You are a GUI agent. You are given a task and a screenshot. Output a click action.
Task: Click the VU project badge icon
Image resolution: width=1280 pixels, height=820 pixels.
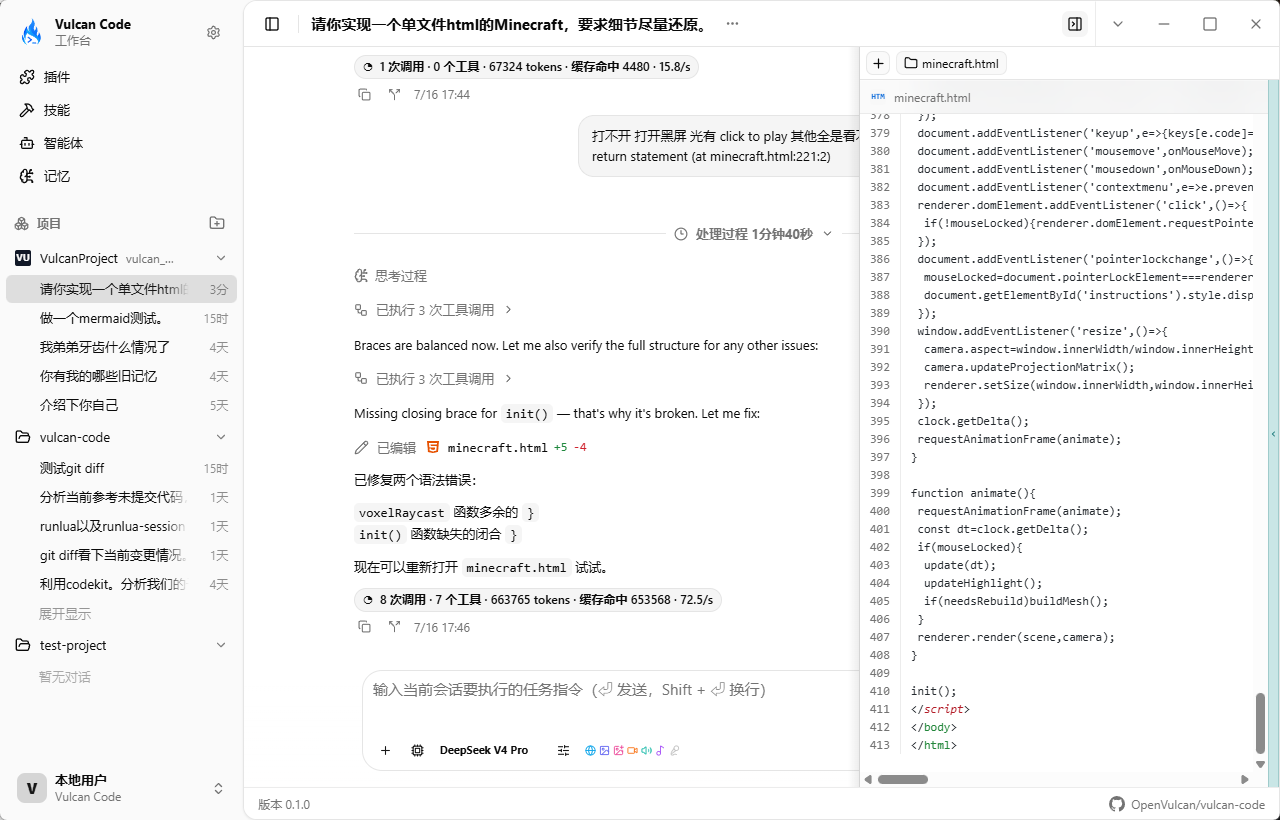(x=23, y=258)
